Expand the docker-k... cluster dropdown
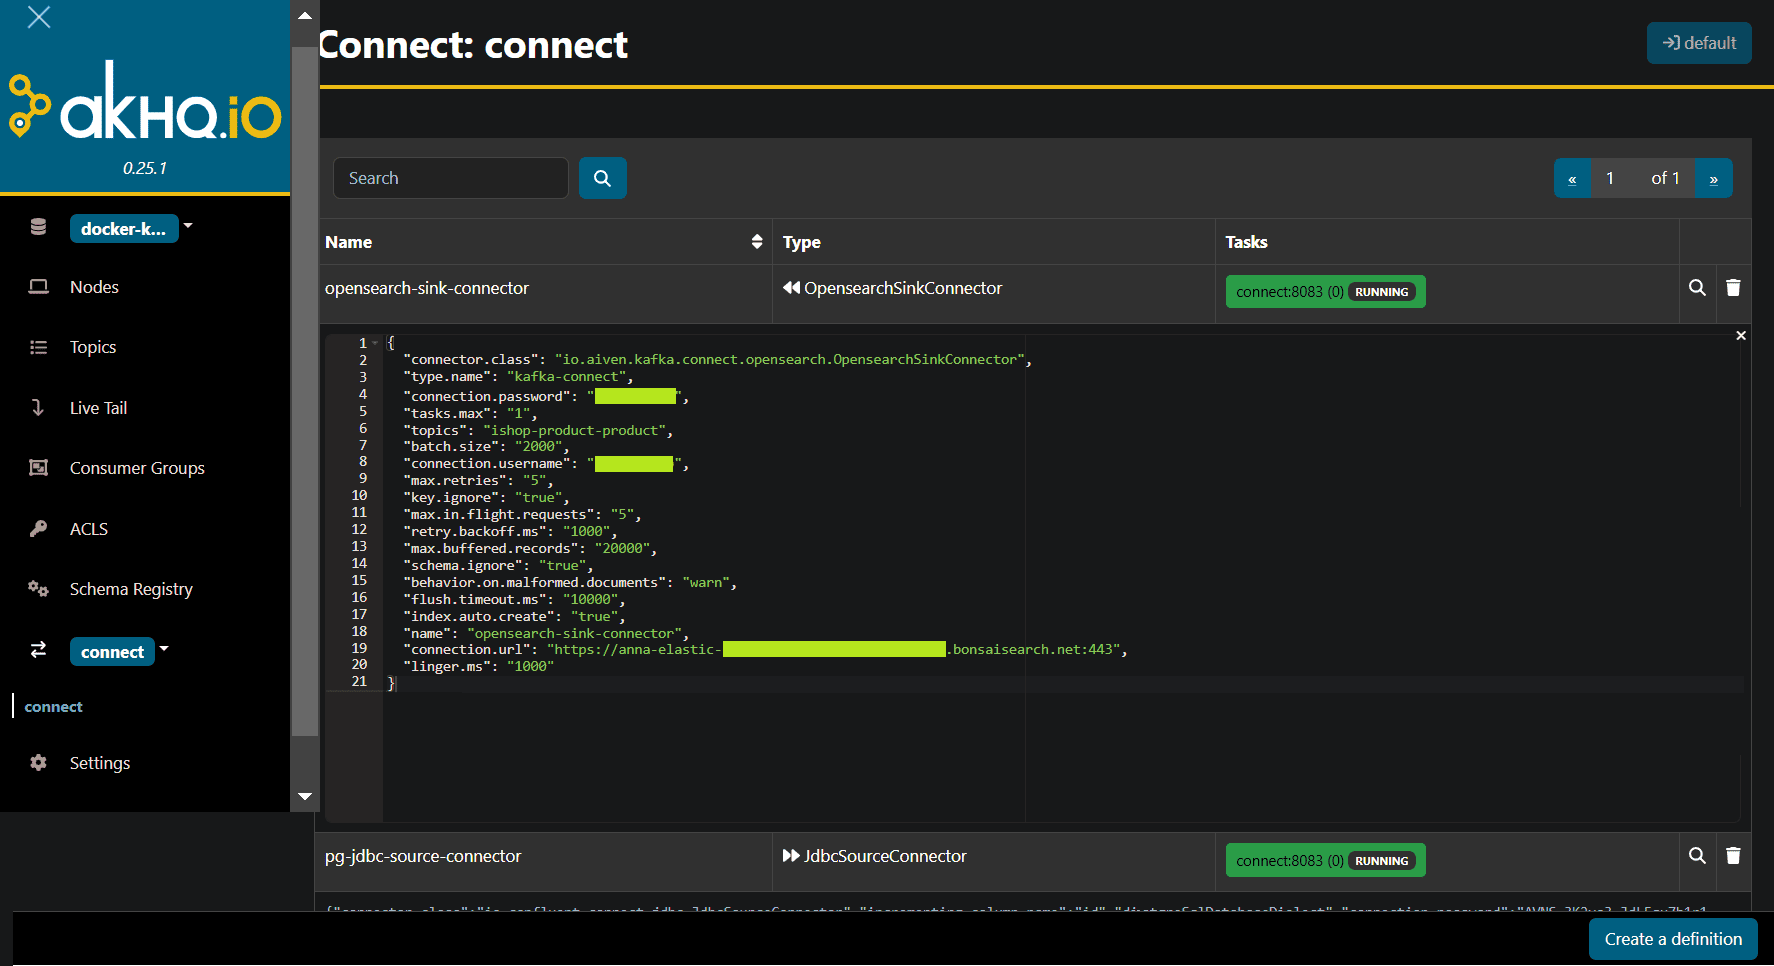The image size is (1774, 966). click(x=188, y=227)
